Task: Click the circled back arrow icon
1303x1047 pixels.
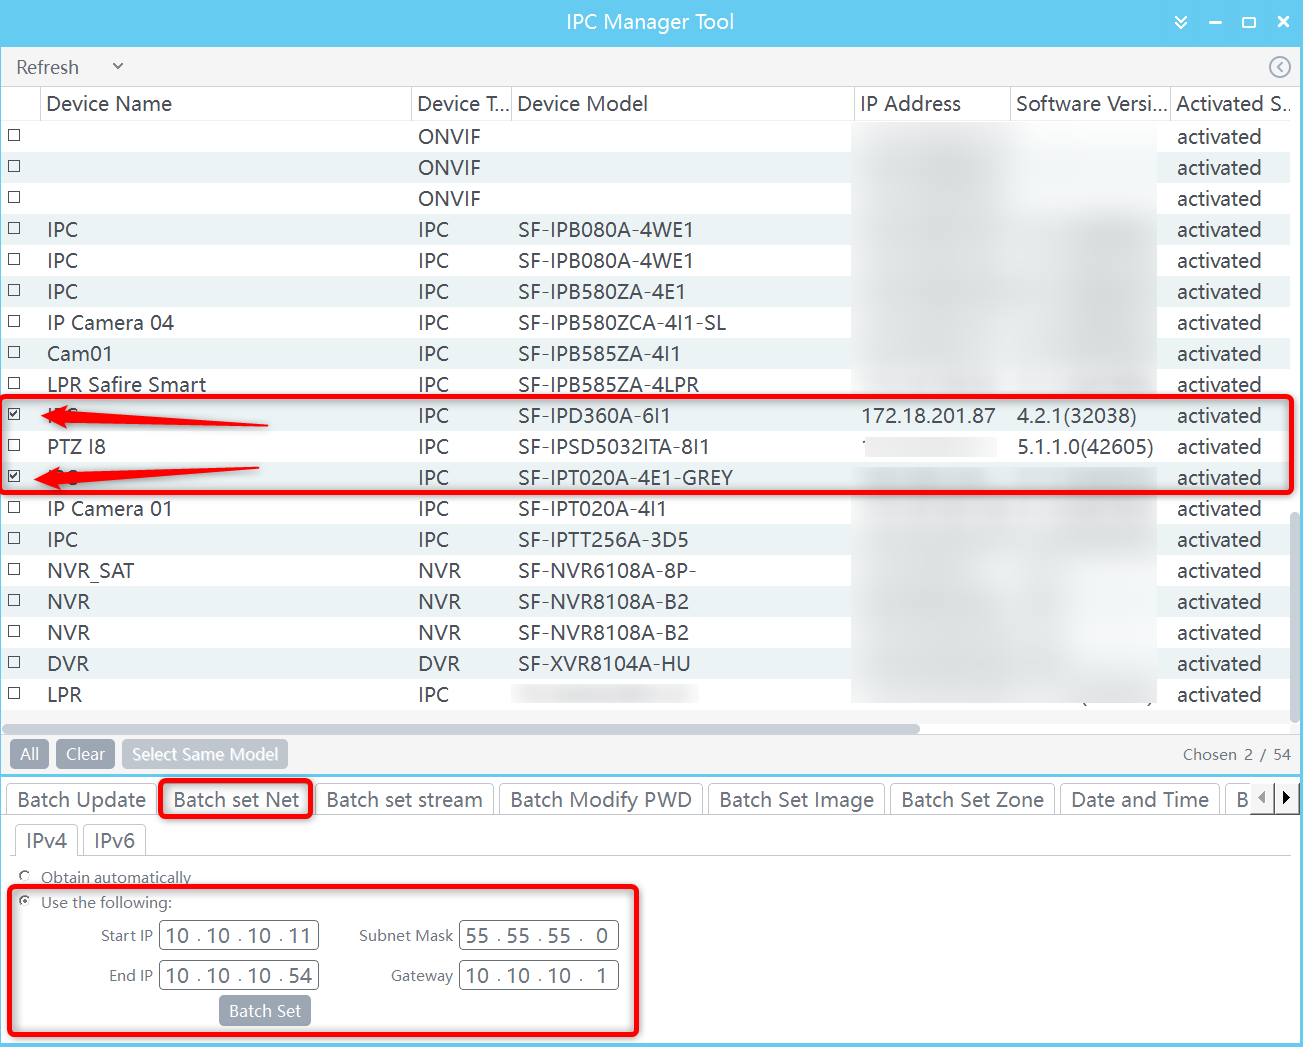Action: coord(1279,67)
